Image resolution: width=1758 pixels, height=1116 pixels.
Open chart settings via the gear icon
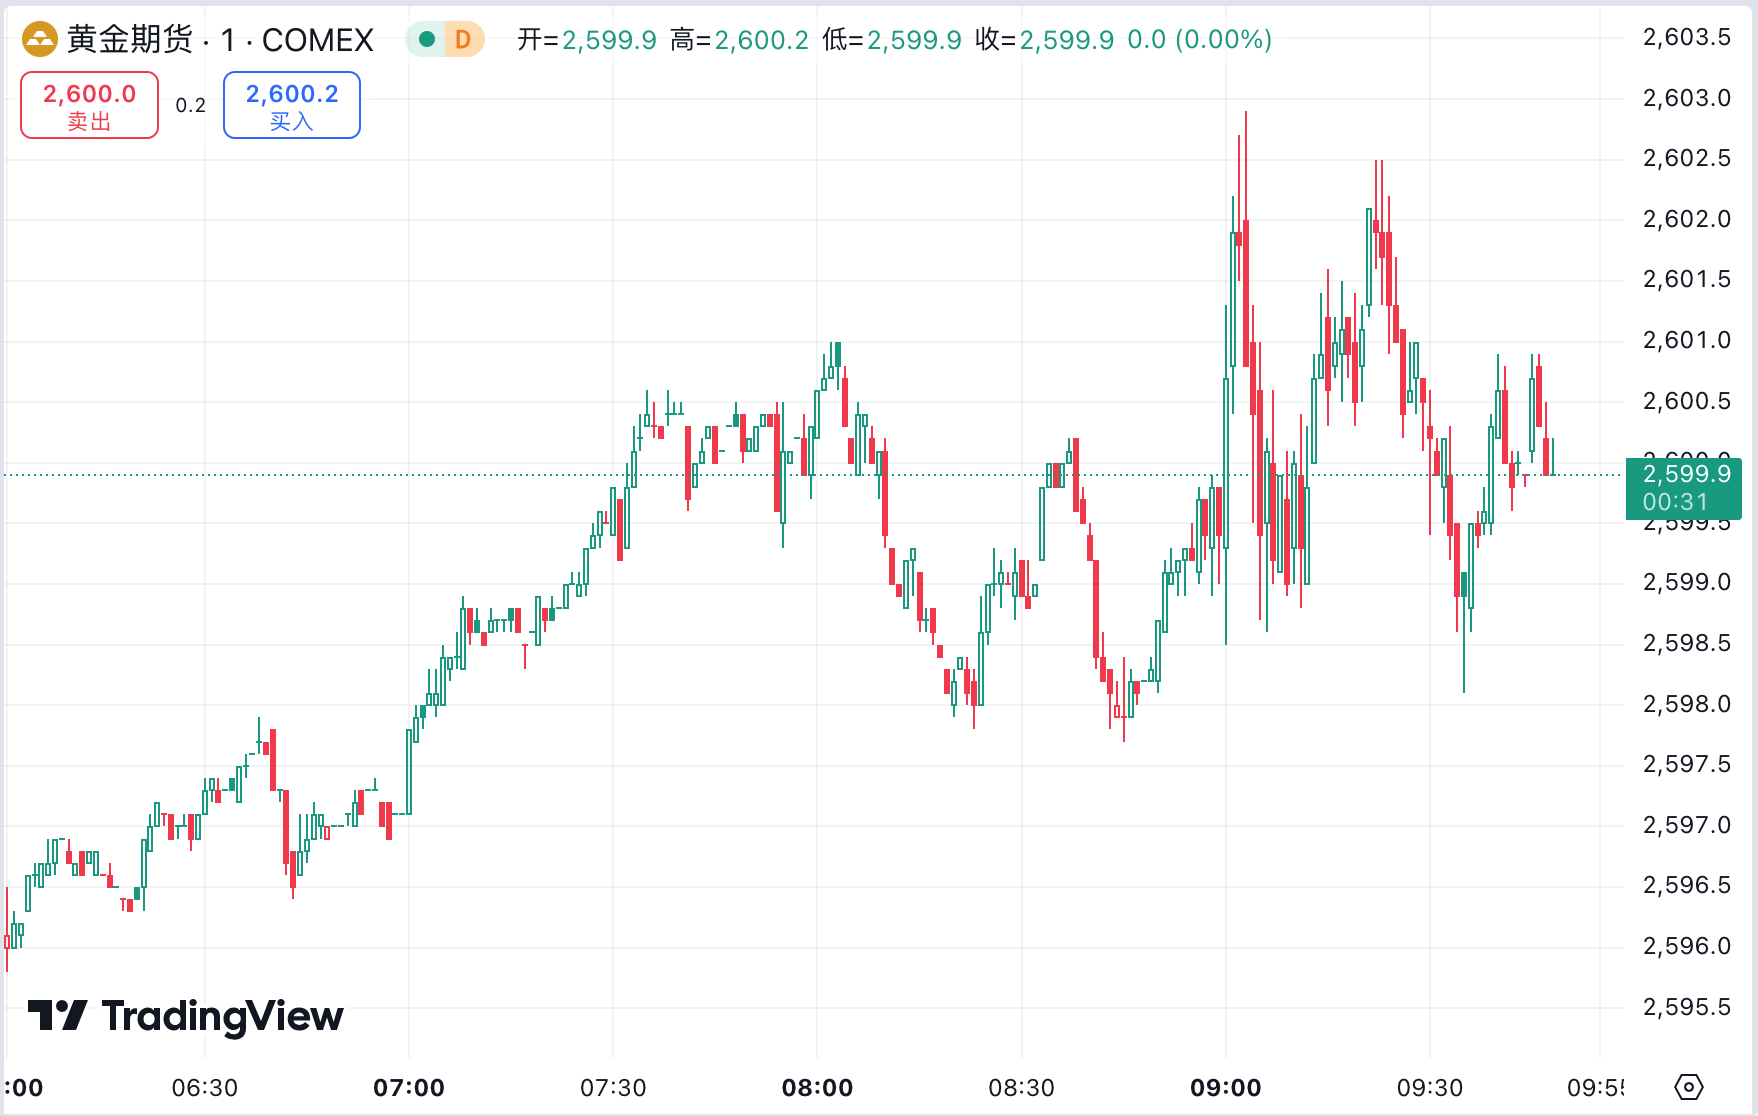[1689, 1086]
